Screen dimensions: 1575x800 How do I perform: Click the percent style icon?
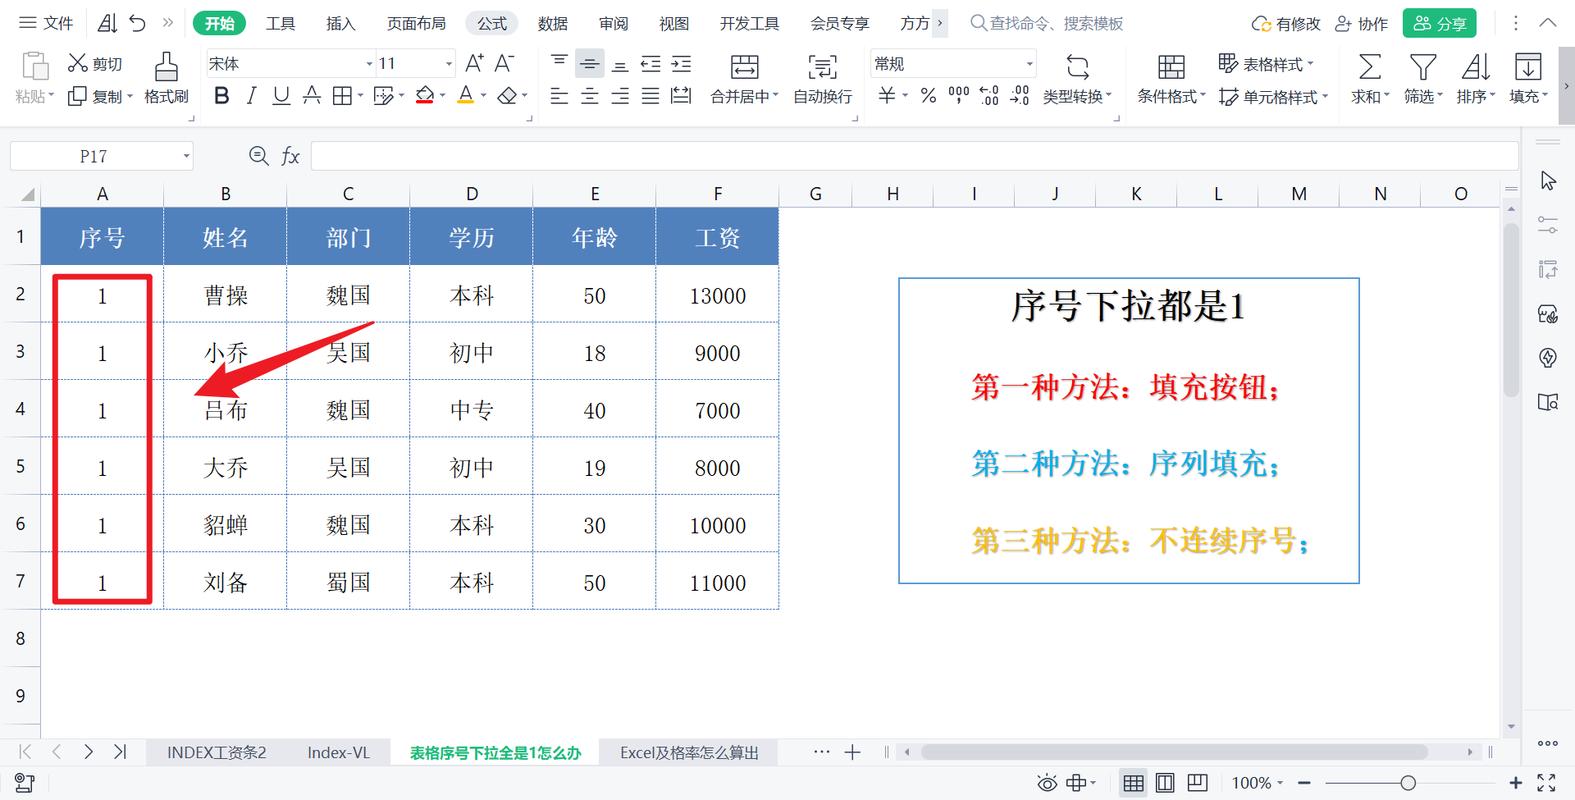coord(928,96)
